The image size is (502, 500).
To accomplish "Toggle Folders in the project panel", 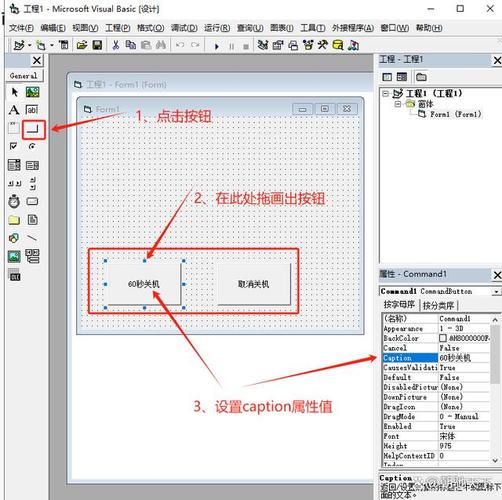I will coord(421,77).
